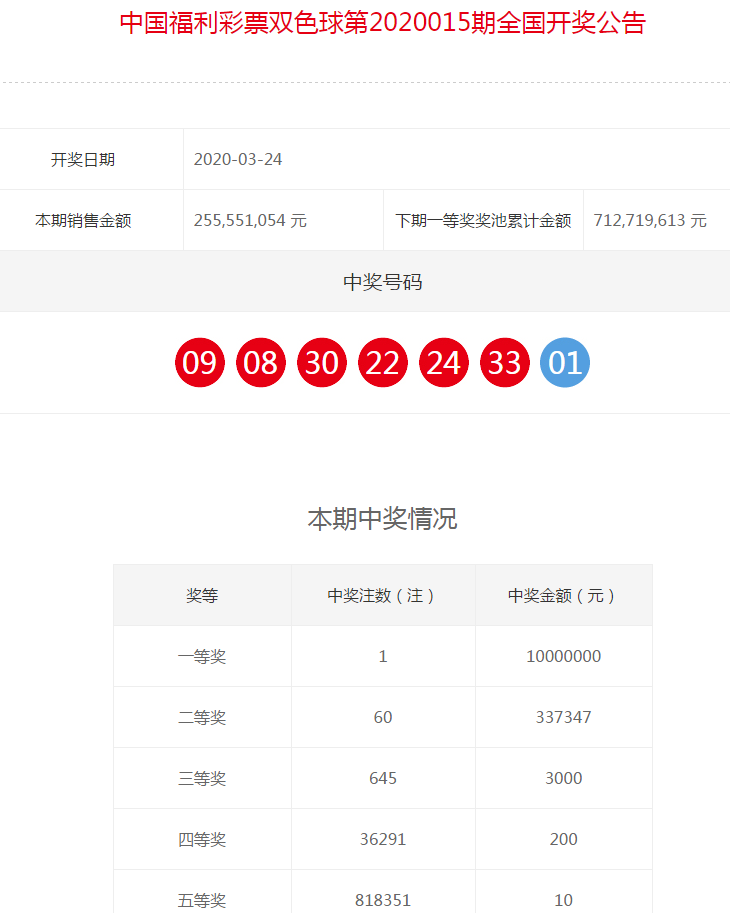Image resolution: width=730 pixels, height=913 pixels.
Task: Select the 五等奖 row label
Action: pos(202,901)
